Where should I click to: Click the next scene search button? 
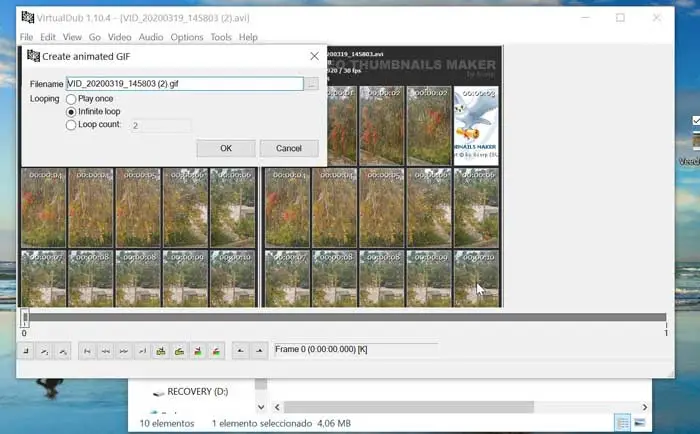point(216,351)
